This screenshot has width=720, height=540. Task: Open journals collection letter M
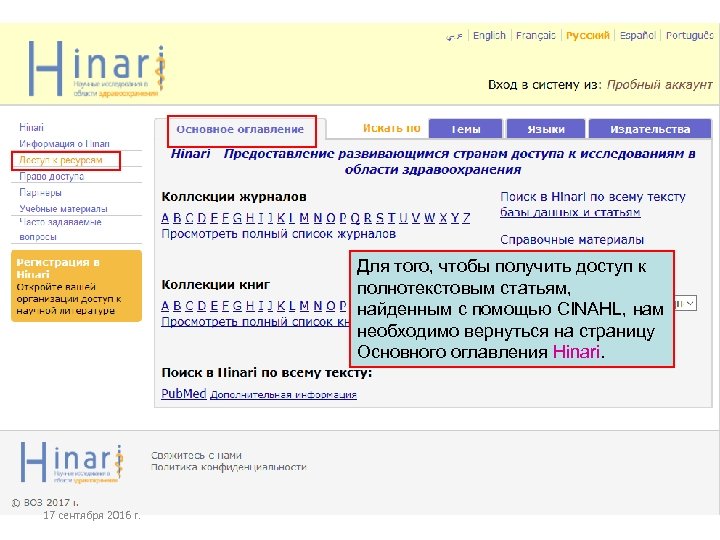click(x=304, y=218)
